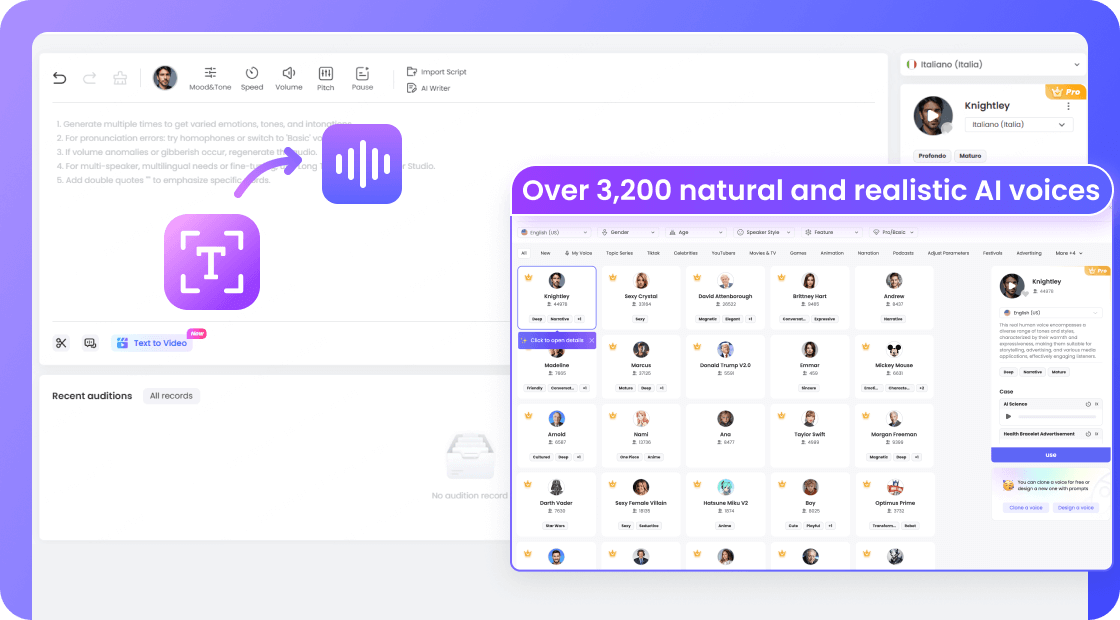Open the Pitch control
Viewport: 1120px width, 620px height.
point(326,78)
